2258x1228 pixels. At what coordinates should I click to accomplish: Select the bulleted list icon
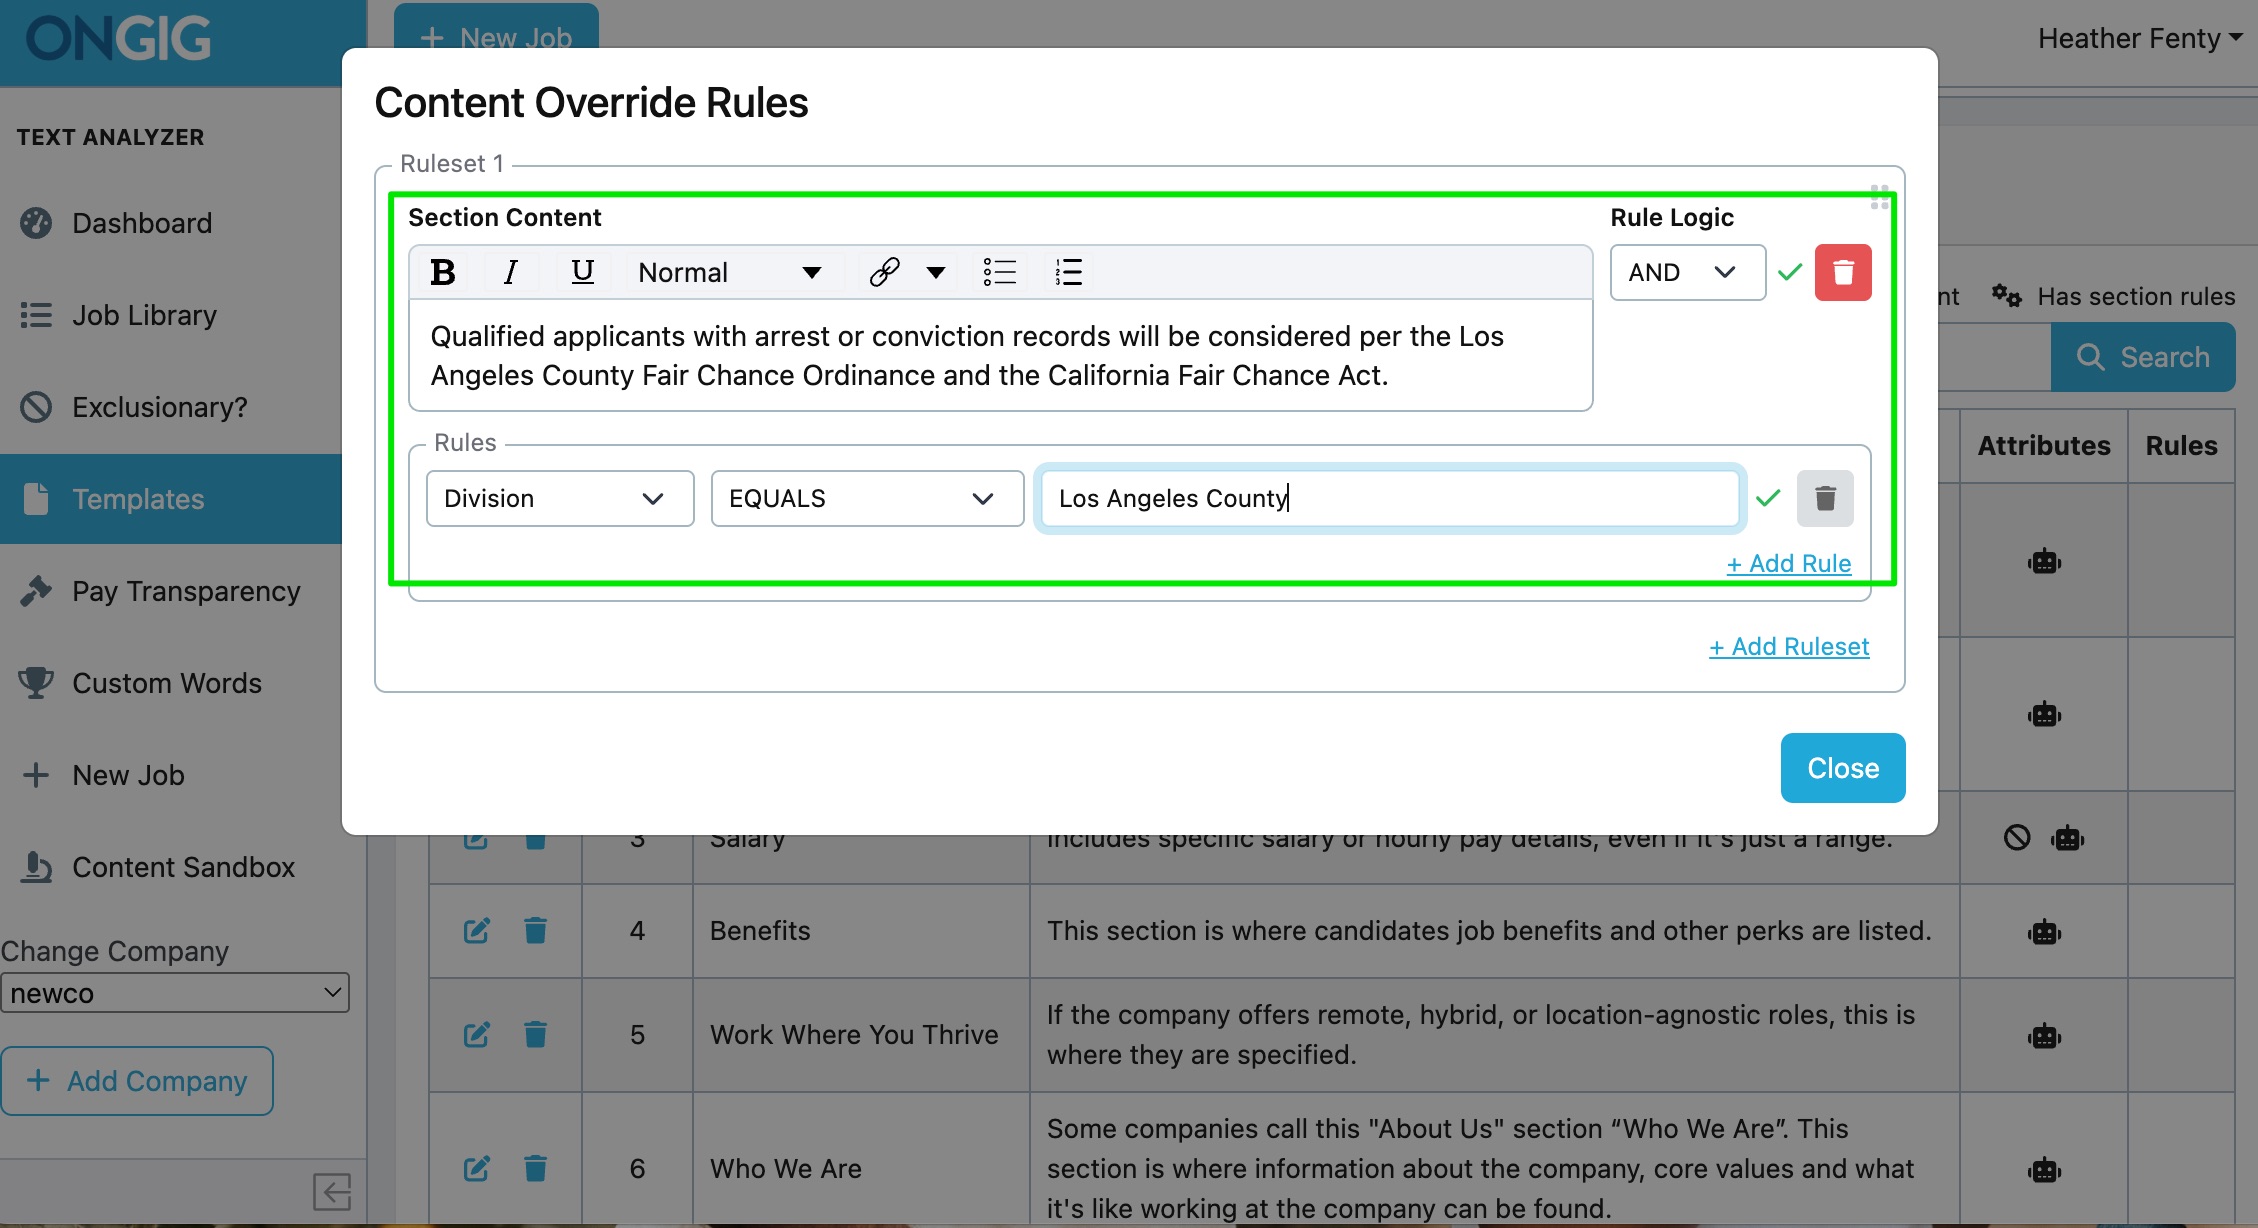pos(1000,271)
